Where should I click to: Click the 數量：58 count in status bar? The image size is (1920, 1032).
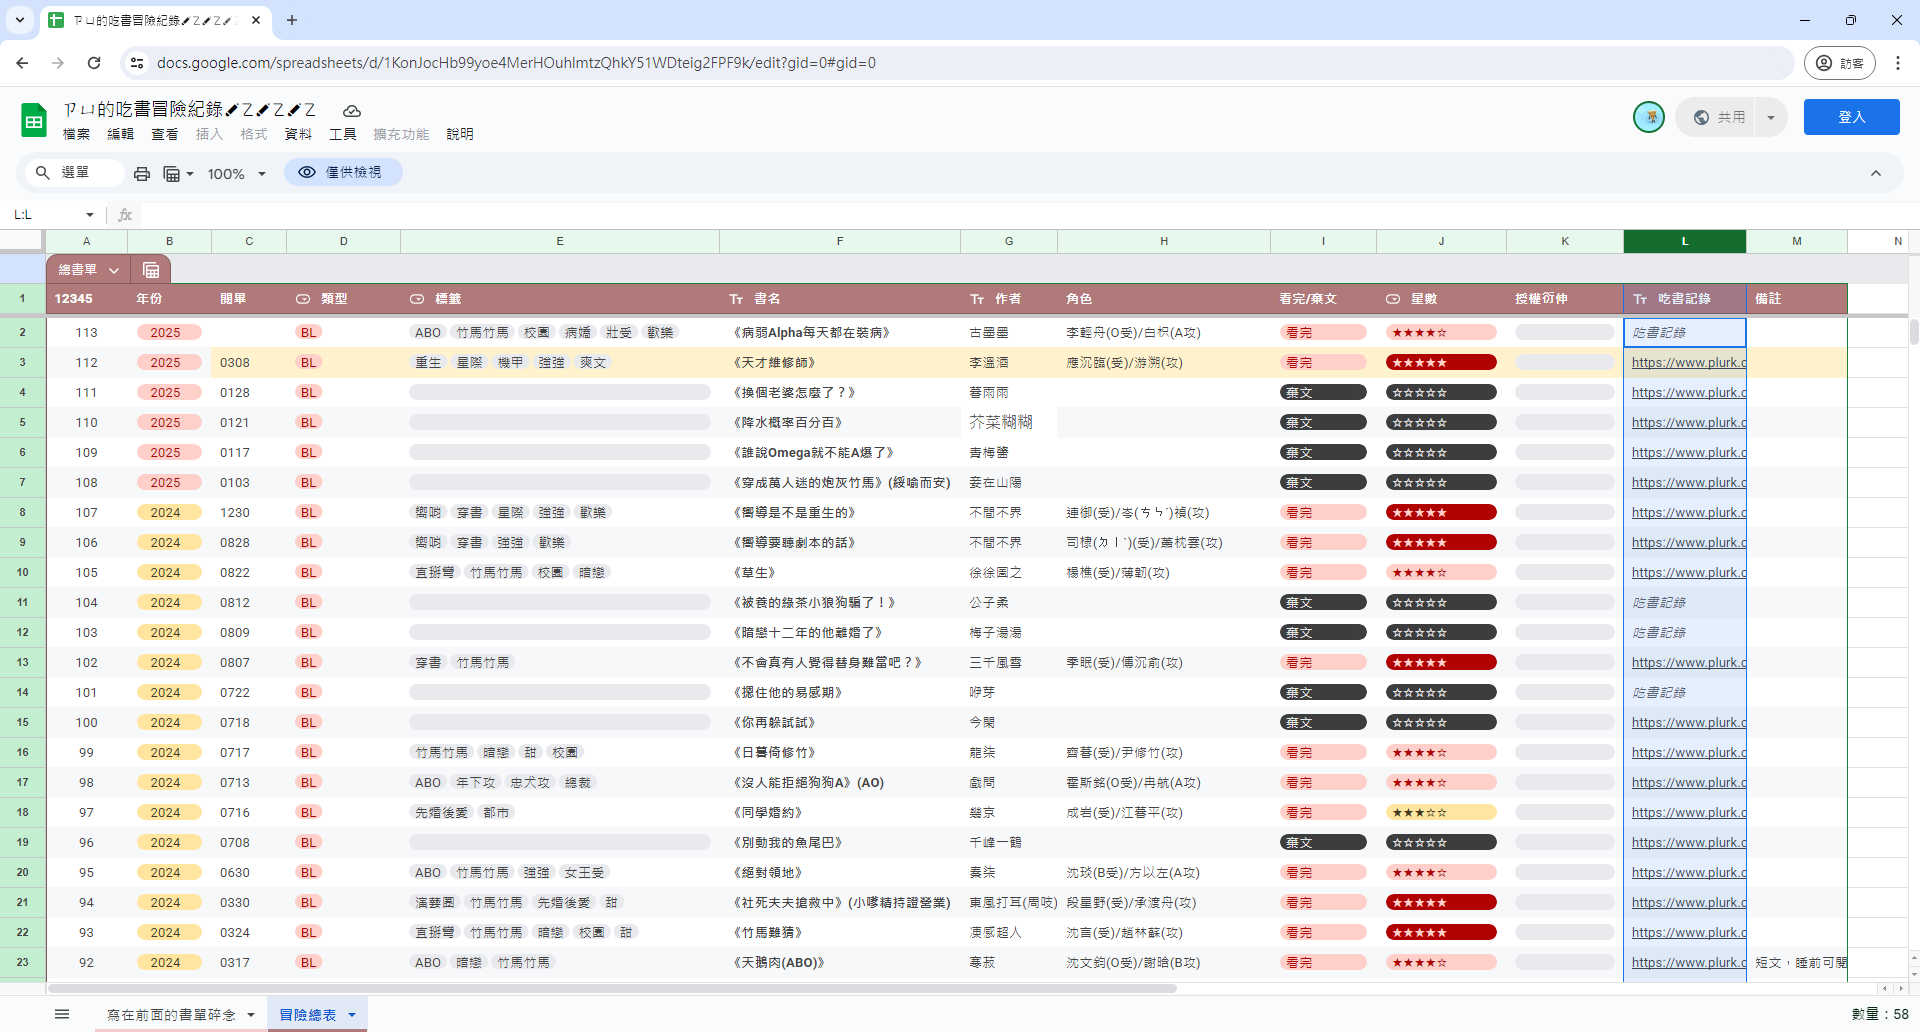1880,1014
